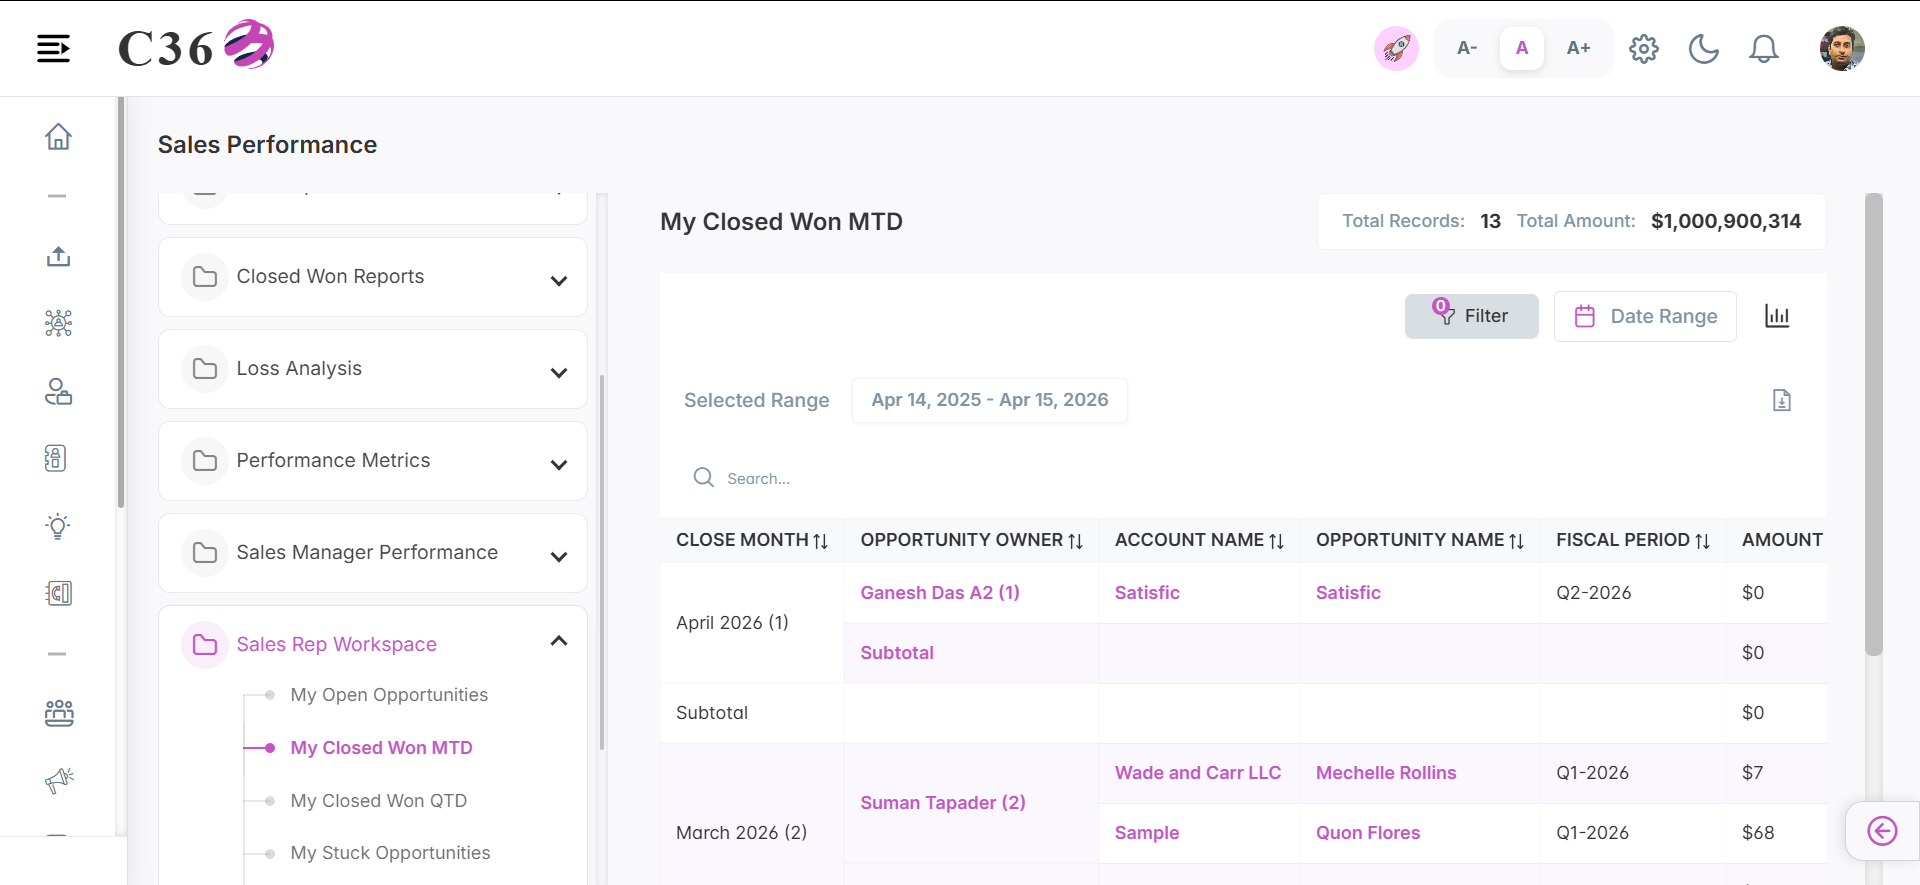
Task: Collapse Sales Rep Workspace folder
Action: (373, 644)
